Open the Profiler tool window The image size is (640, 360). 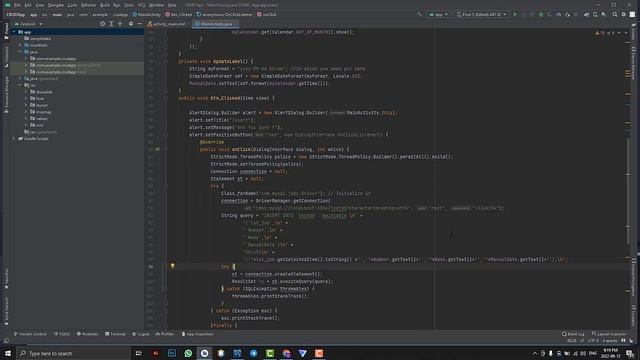[x=164, y=334]
